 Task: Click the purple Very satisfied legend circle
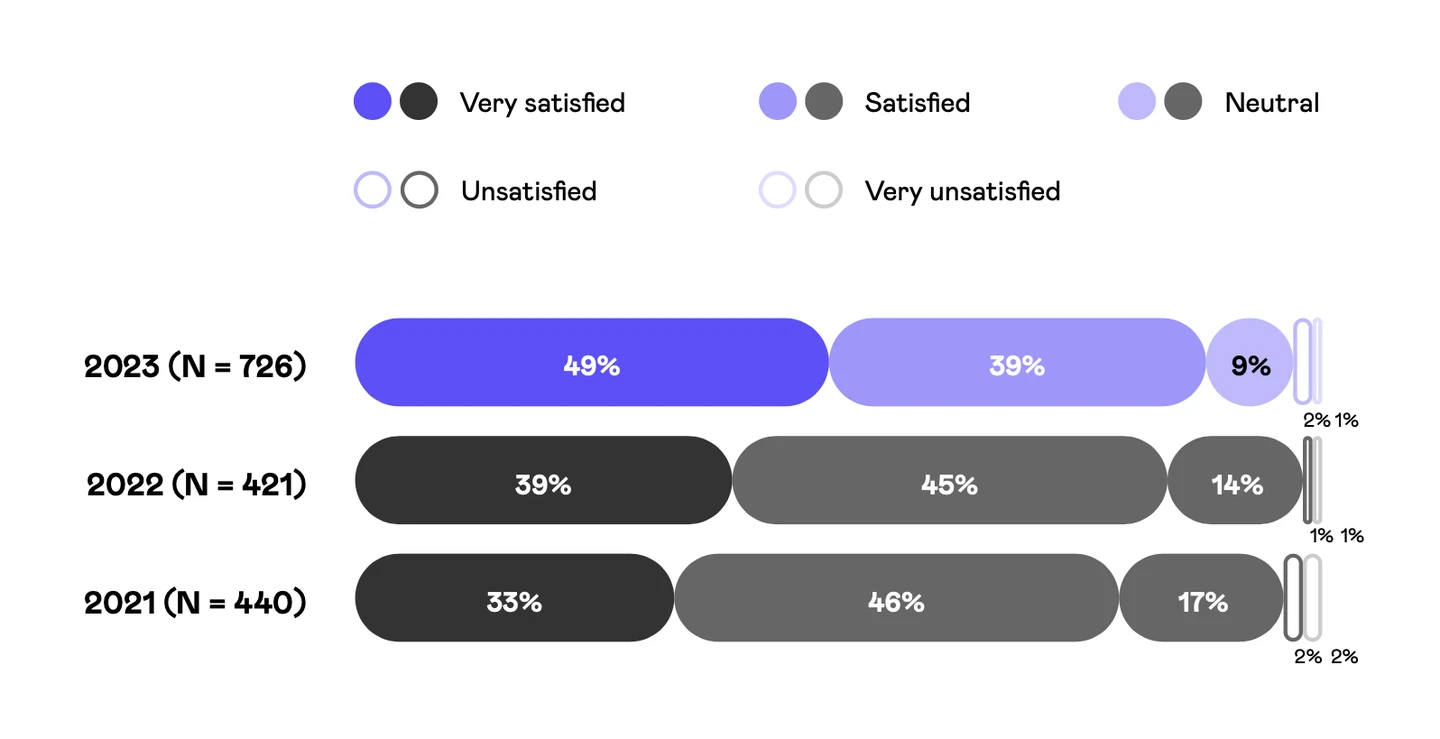(x=372, y=102)
